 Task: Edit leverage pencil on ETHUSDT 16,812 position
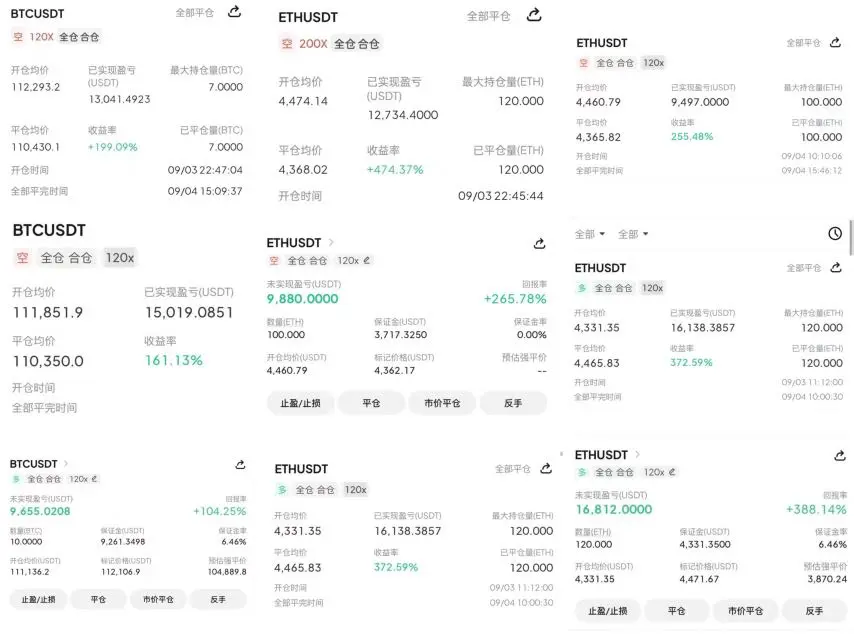pyautogui.click(x=672, y=472)
